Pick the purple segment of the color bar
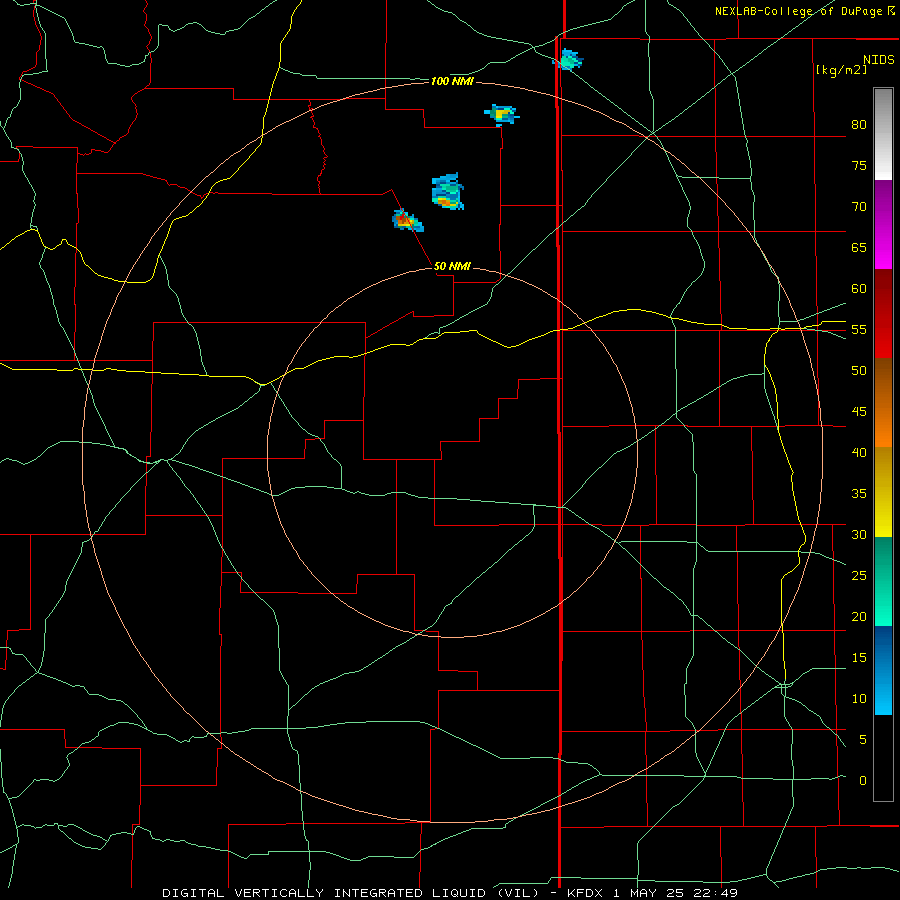The width and height of the screenshot is (900, 900). tap(883, 204)
